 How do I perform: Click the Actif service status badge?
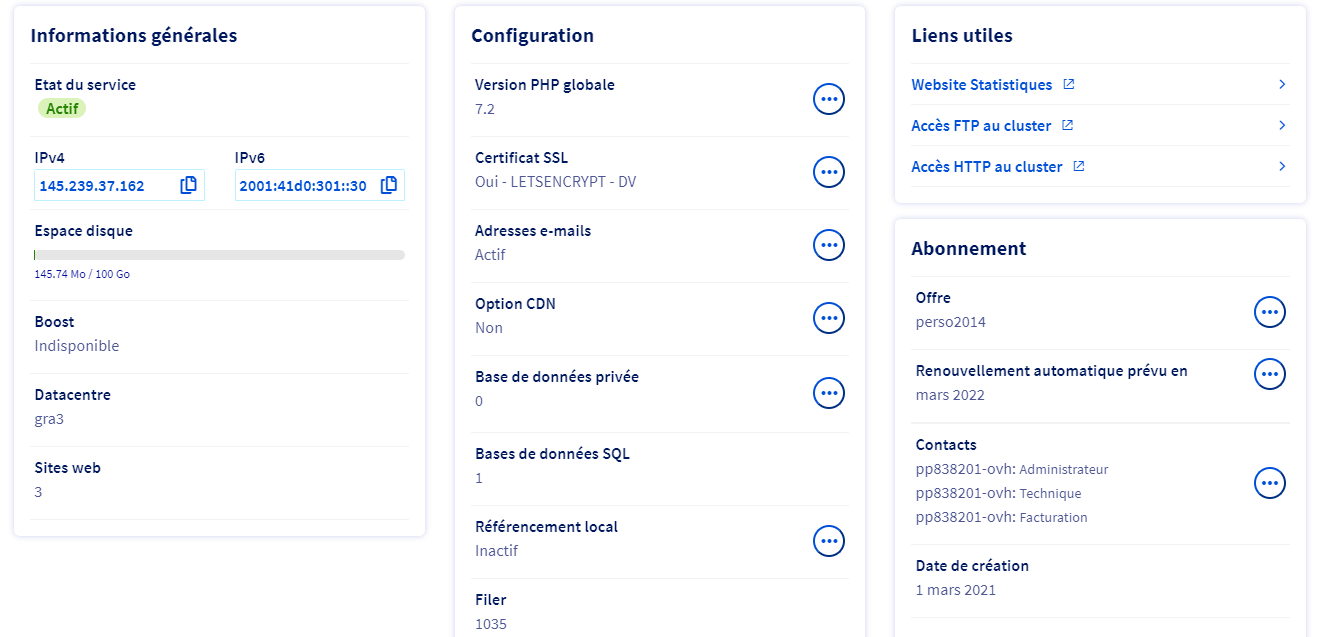(x=62, y=108)
